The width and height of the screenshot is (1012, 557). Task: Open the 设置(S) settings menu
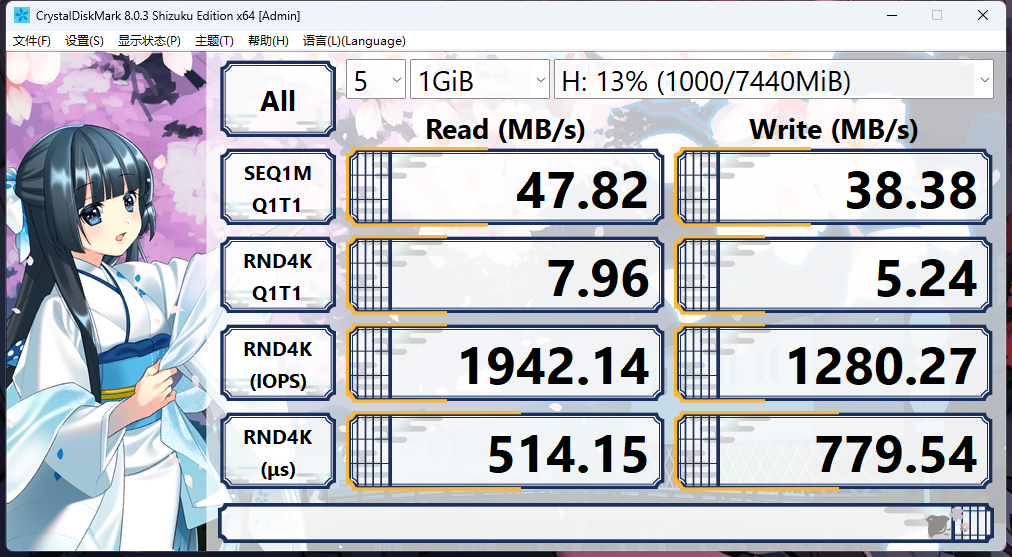84,41
